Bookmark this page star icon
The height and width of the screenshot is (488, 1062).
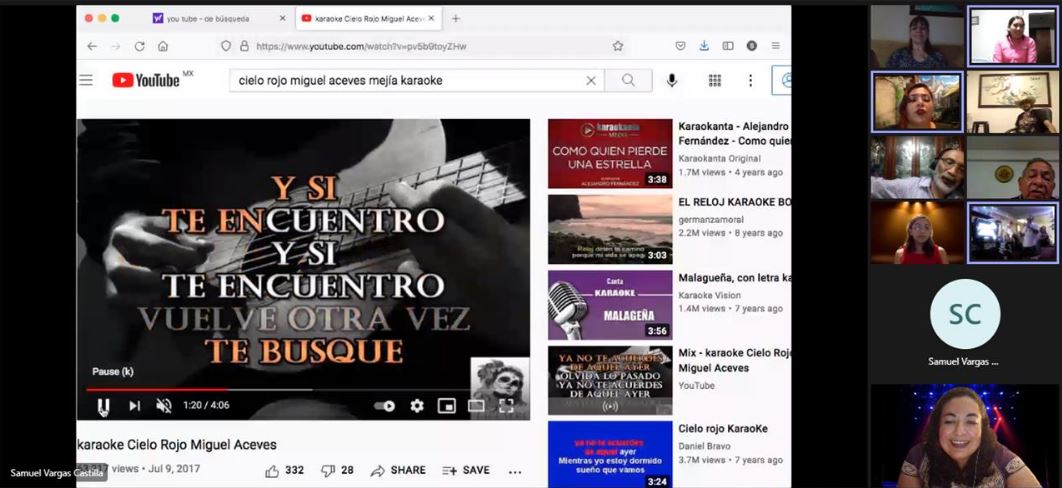point(618,46)
